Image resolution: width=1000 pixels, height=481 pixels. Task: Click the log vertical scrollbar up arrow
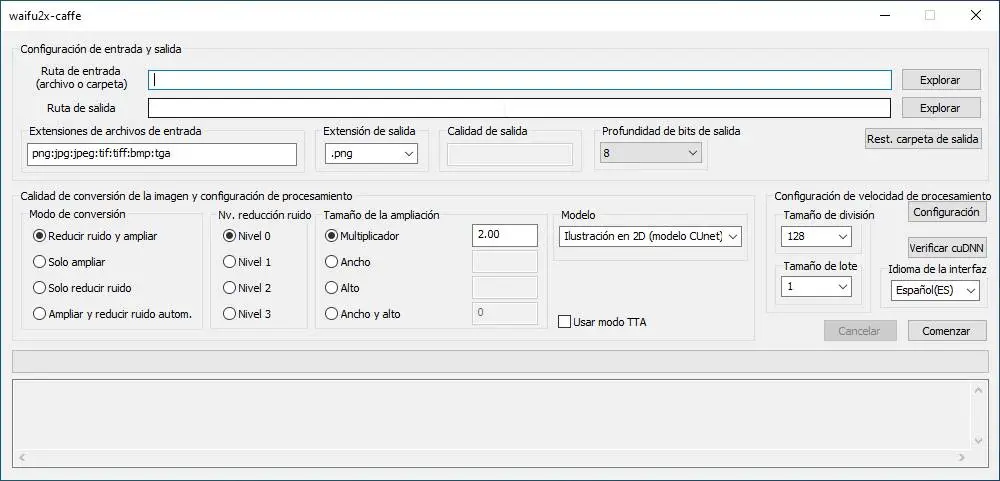(x=979, y=390)
